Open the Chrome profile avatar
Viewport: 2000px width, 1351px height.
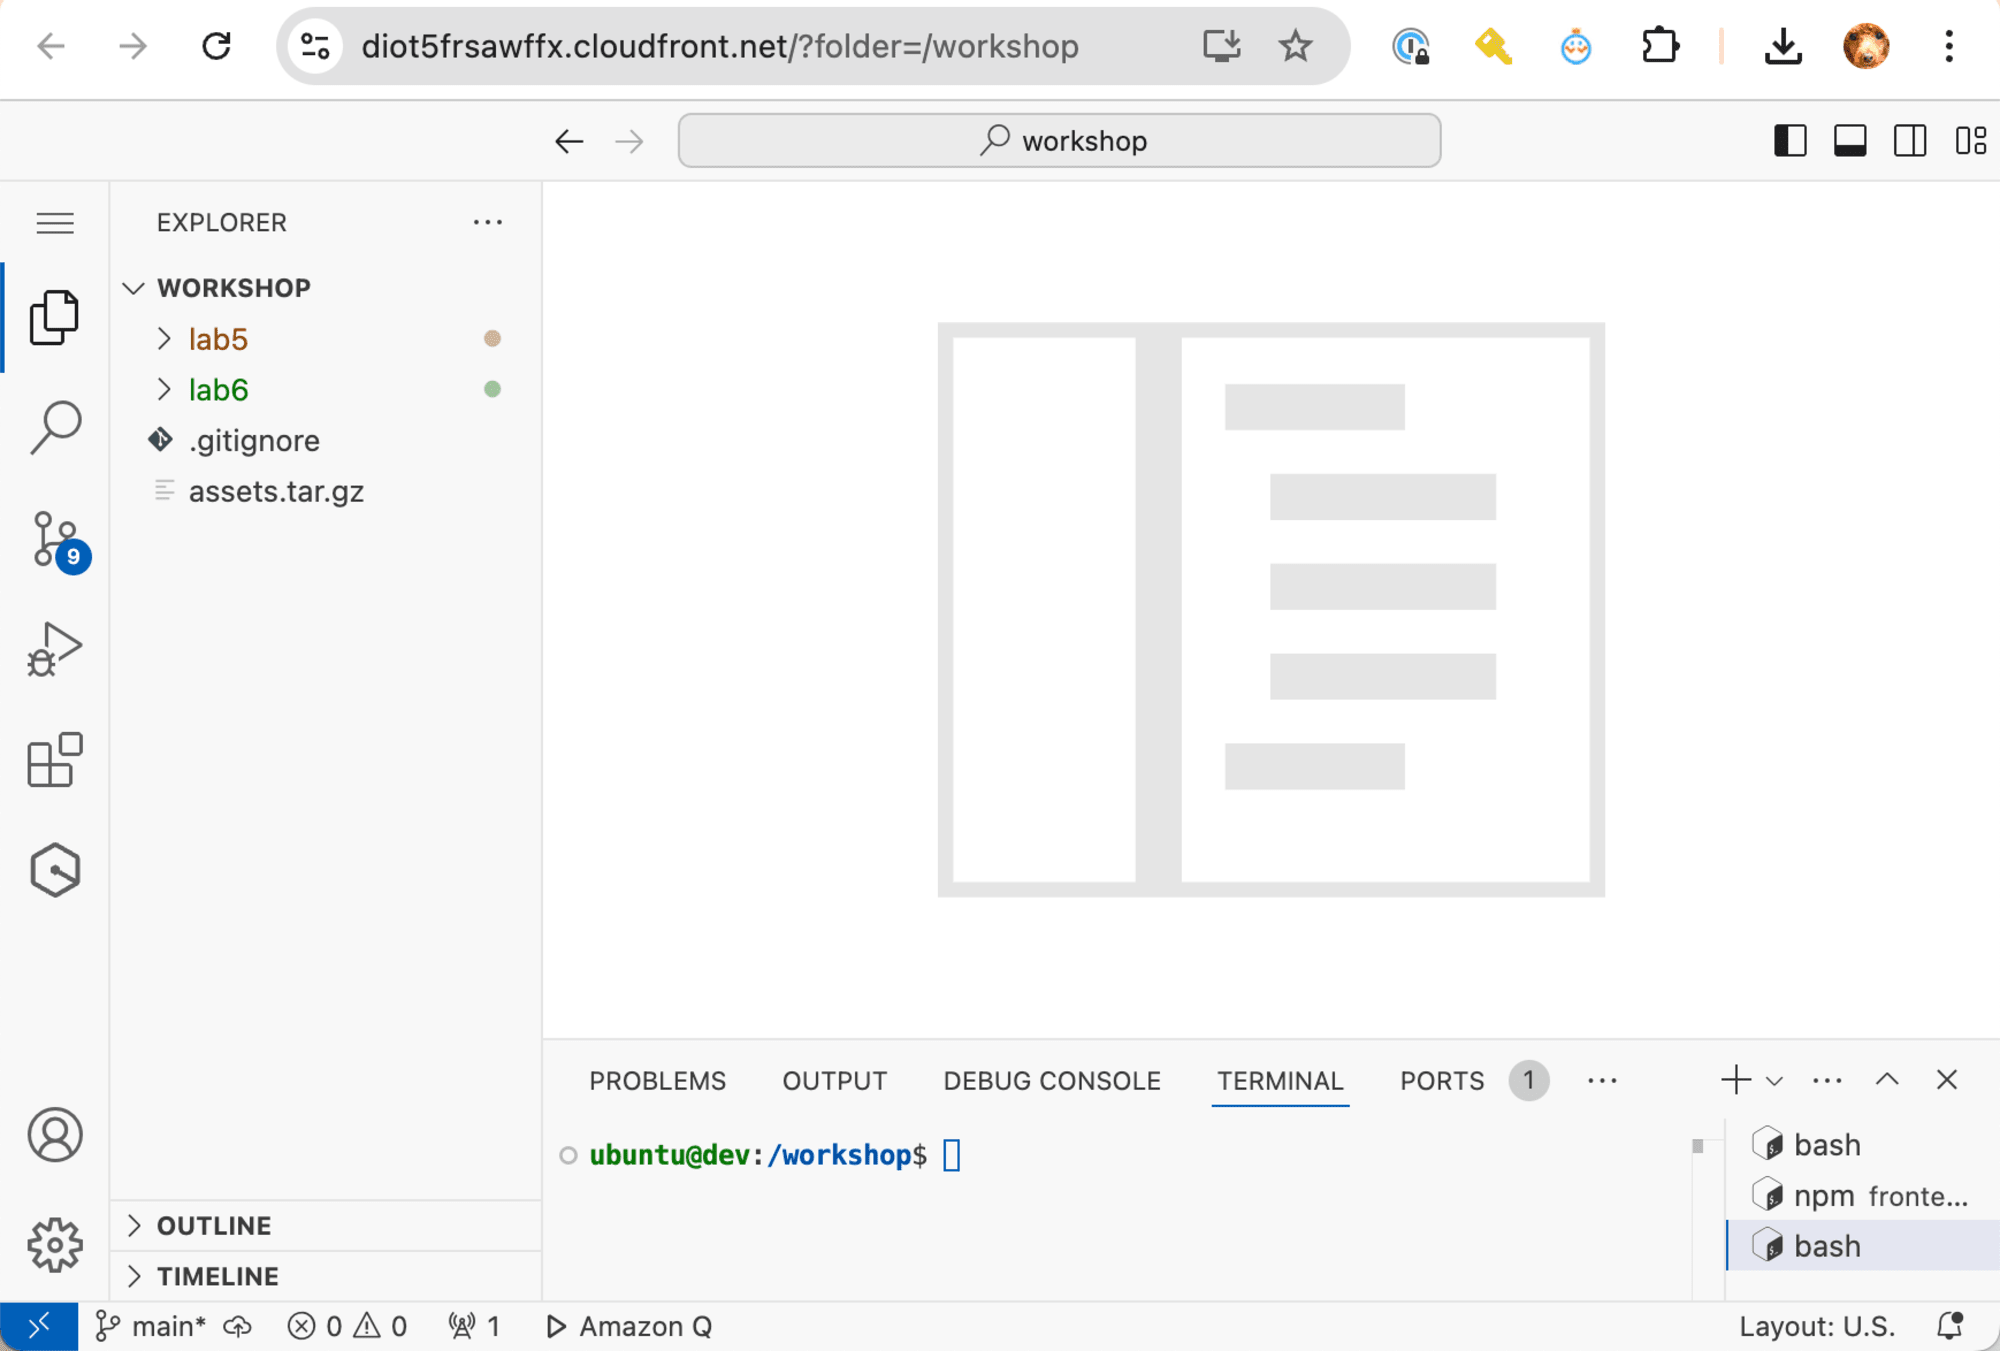1866,46
